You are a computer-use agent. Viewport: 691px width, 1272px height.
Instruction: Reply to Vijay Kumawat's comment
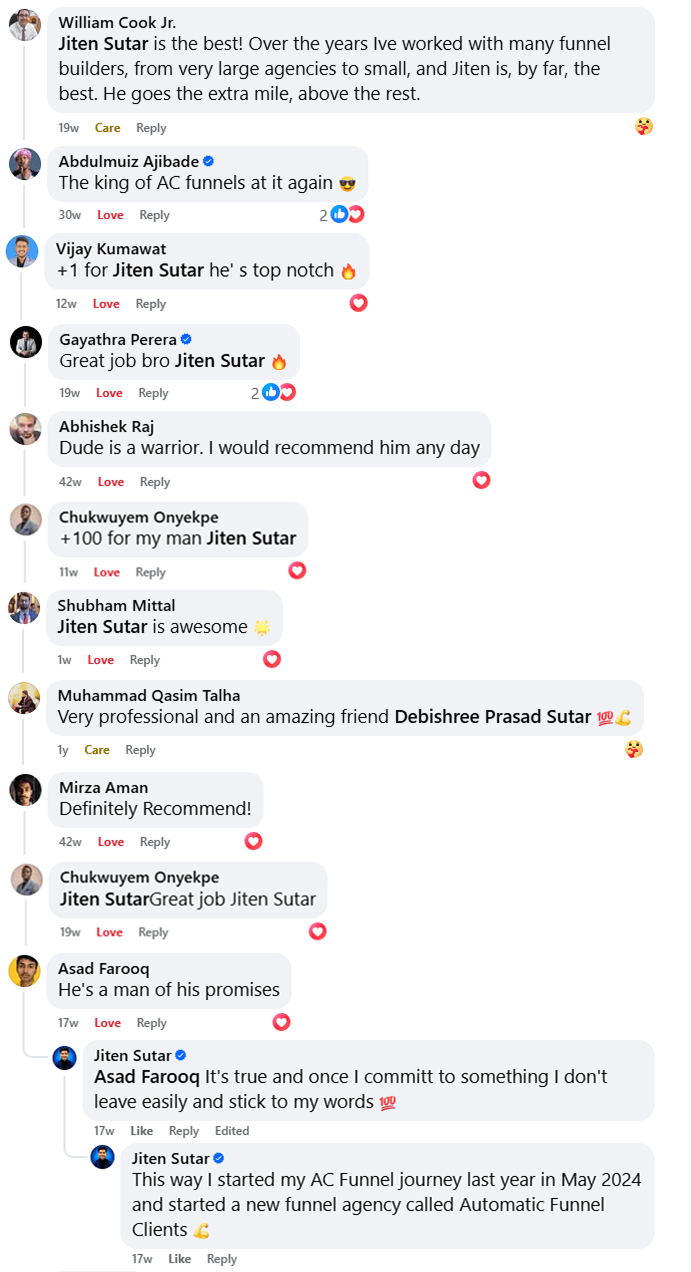click(x=151, y=304)
